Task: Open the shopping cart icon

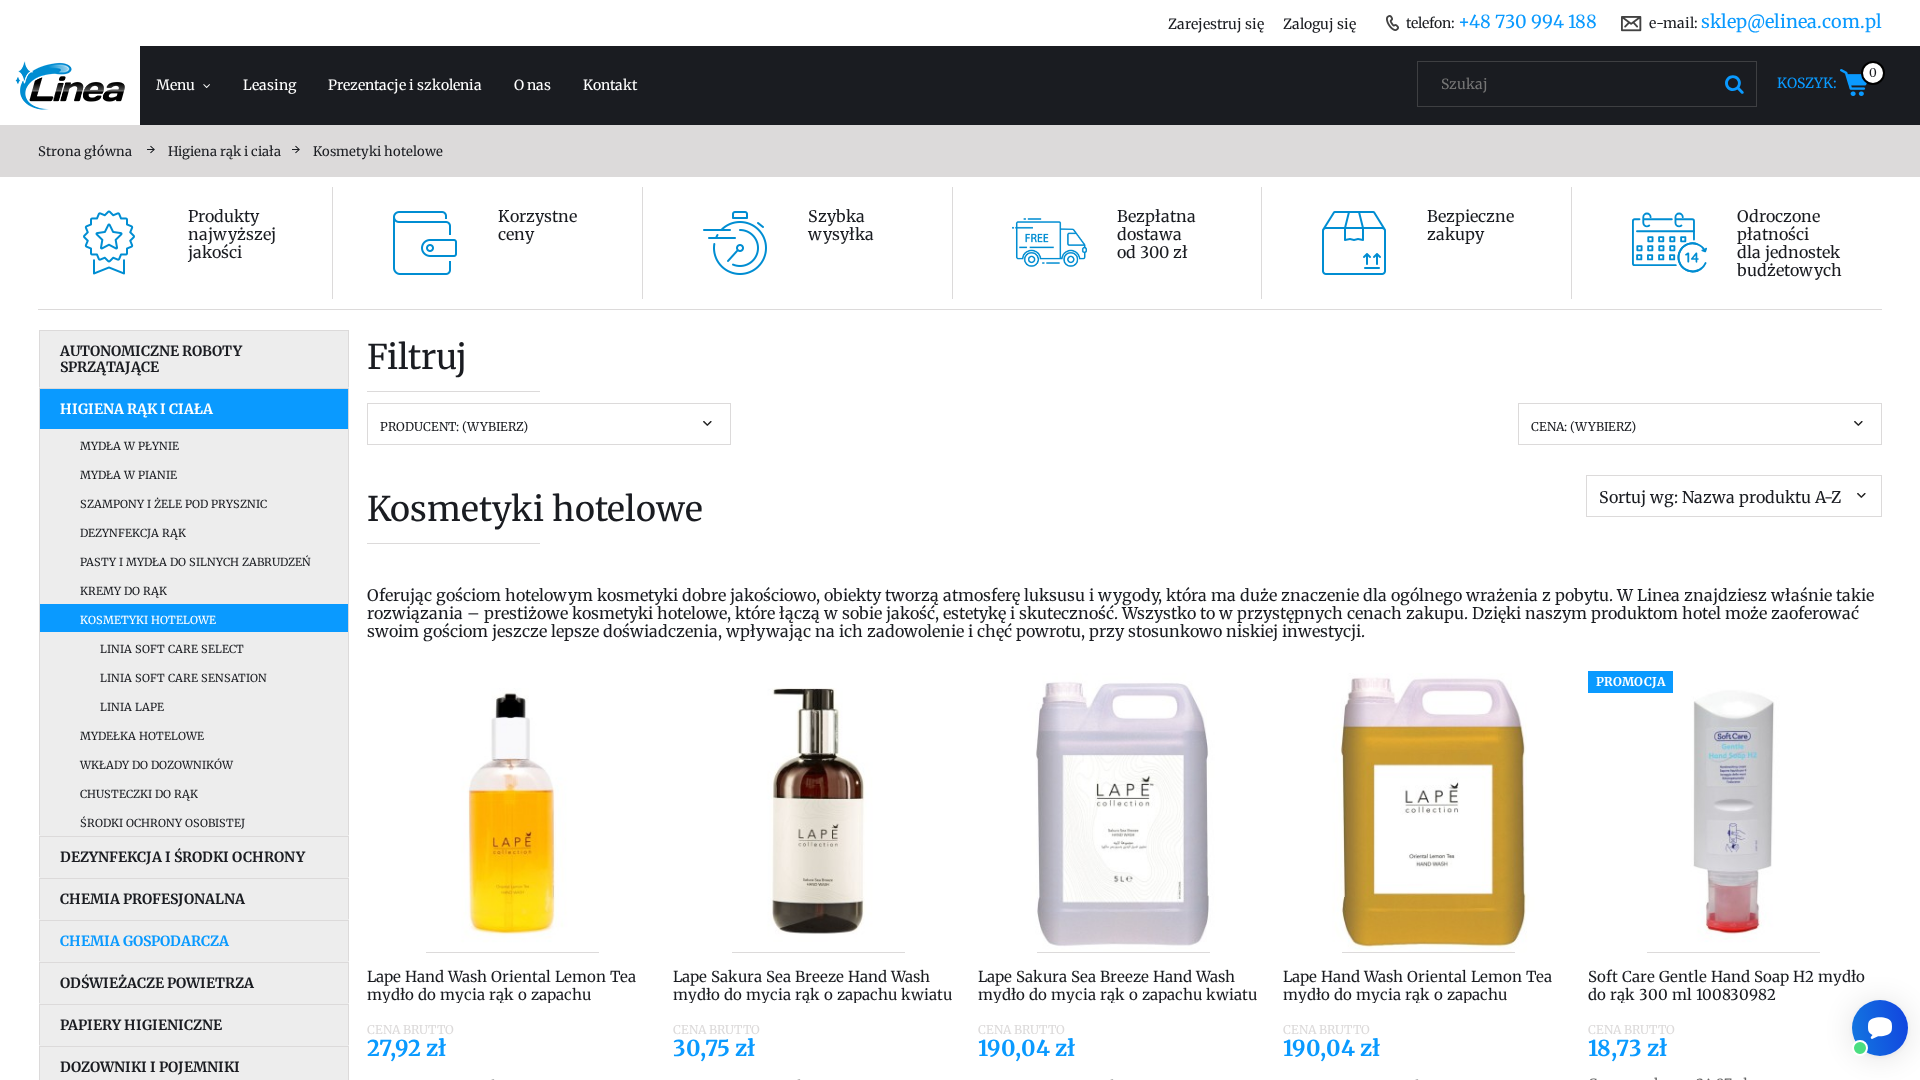Action: [1853, 83]
